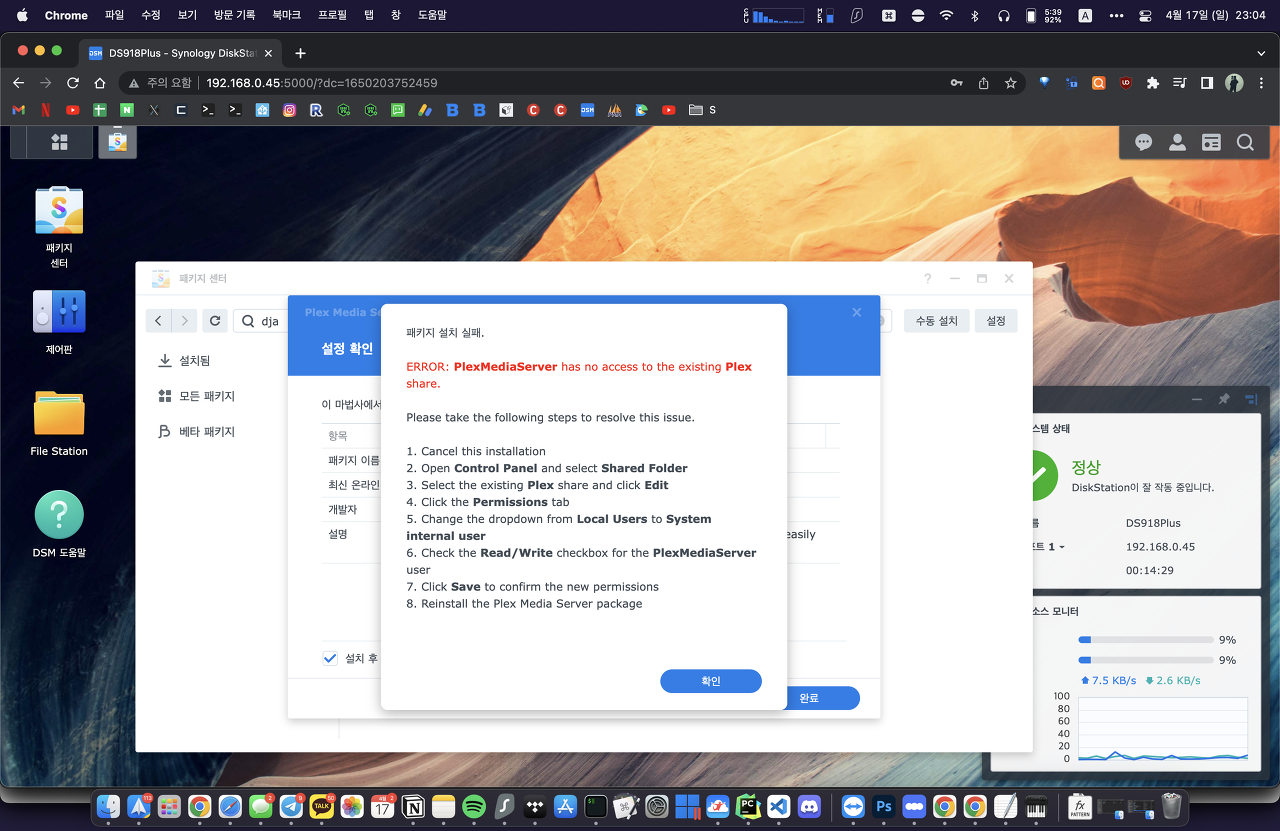Click the 192.168.0.45 IP address value
The height and width of the screenshot is (831, 1280).
click(1160, 547)
